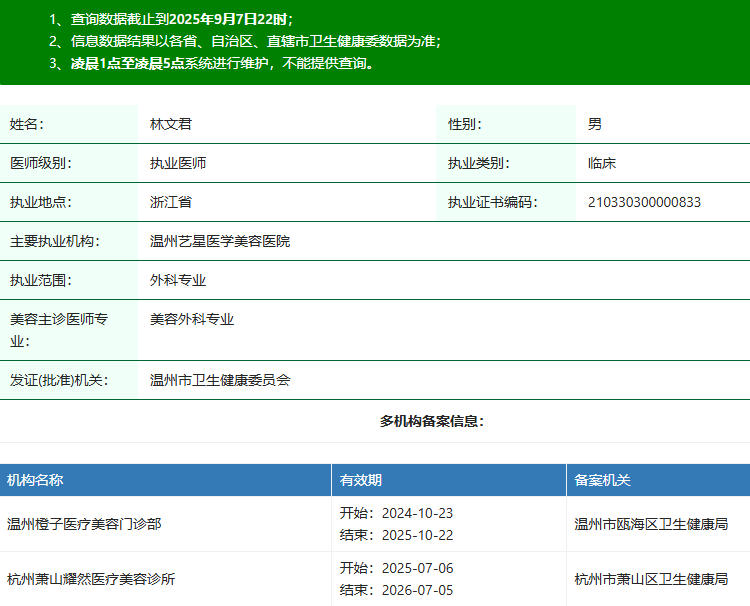
Task: Click the 外科专业 practice scope value
Action: (178, 280)
